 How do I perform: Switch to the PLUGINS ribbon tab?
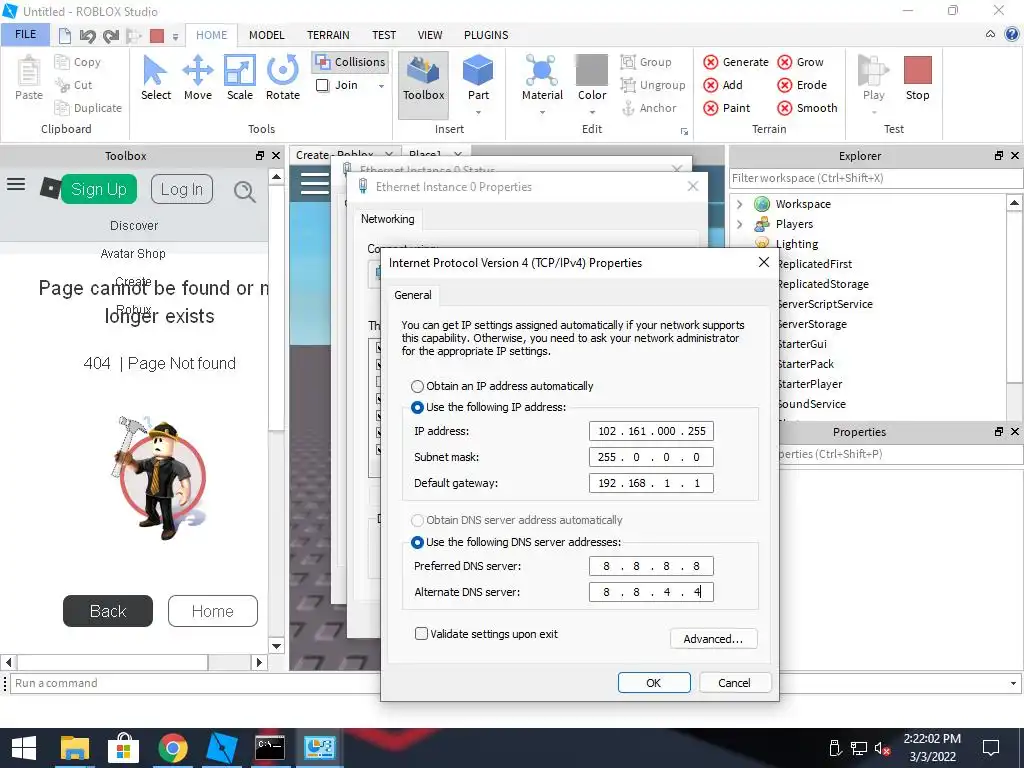(486, 35)
